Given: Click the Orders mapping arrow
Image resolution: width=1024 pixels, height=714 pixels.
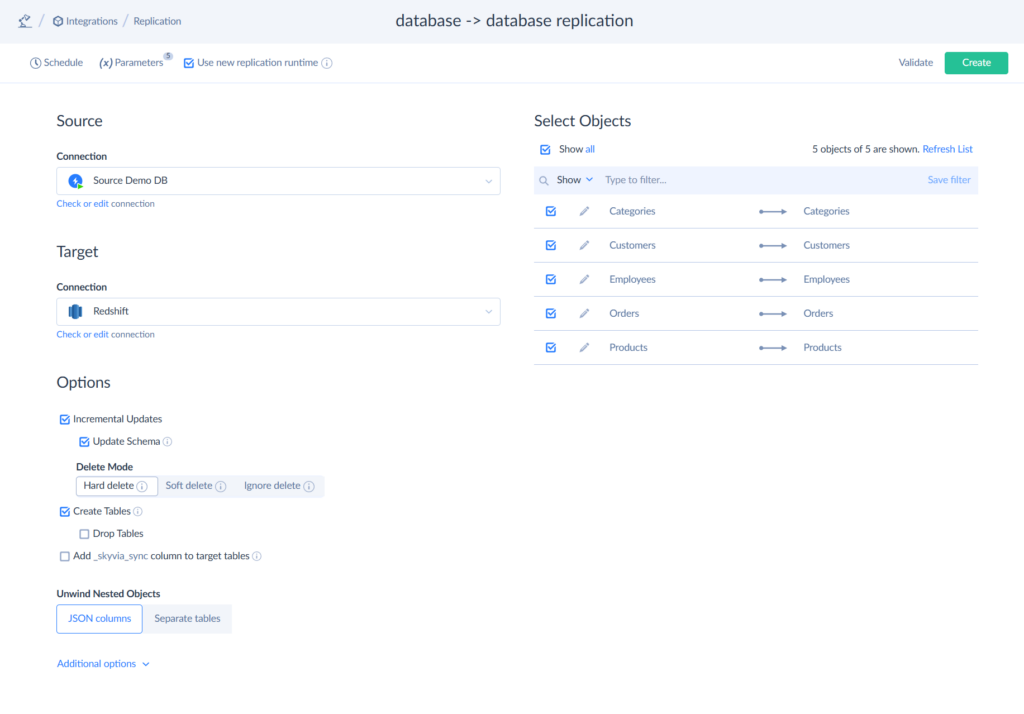Looking at the screenshot, I should [773, 314].
